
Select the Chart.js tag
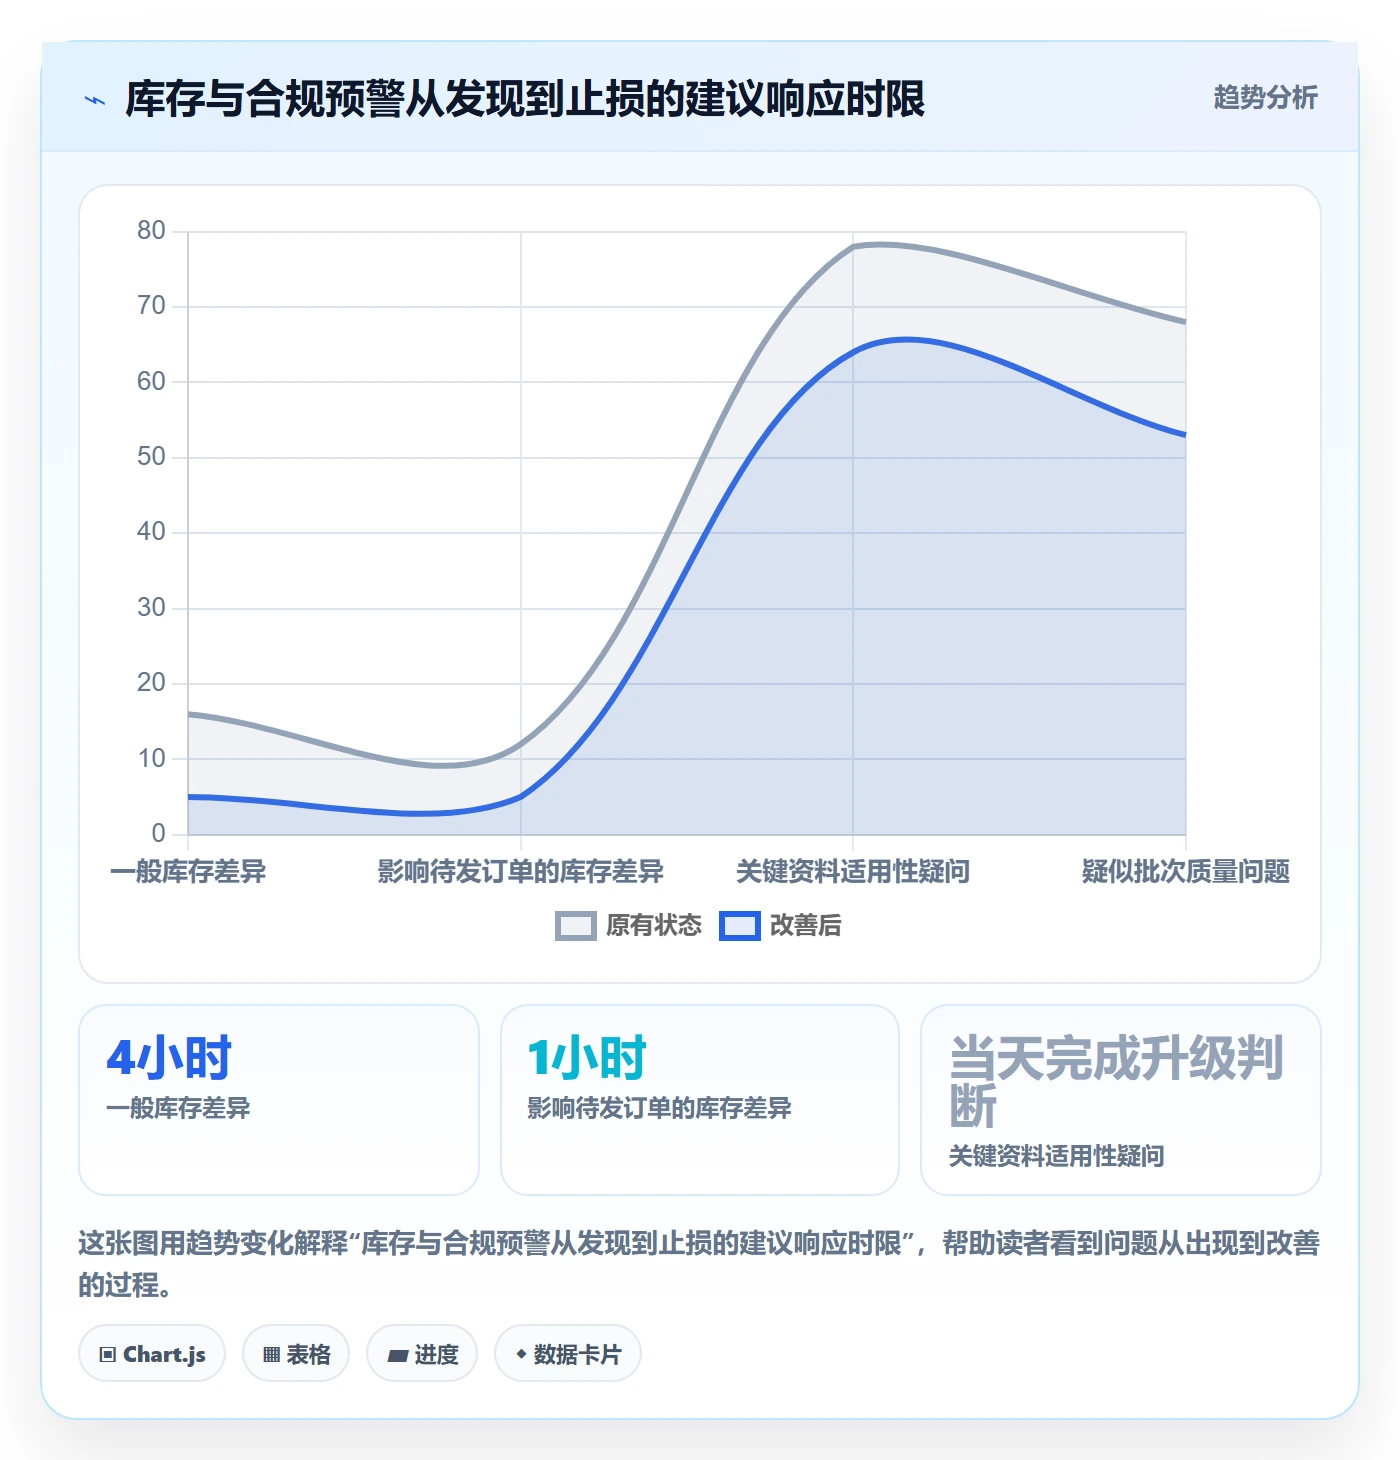pos(152,1354)
